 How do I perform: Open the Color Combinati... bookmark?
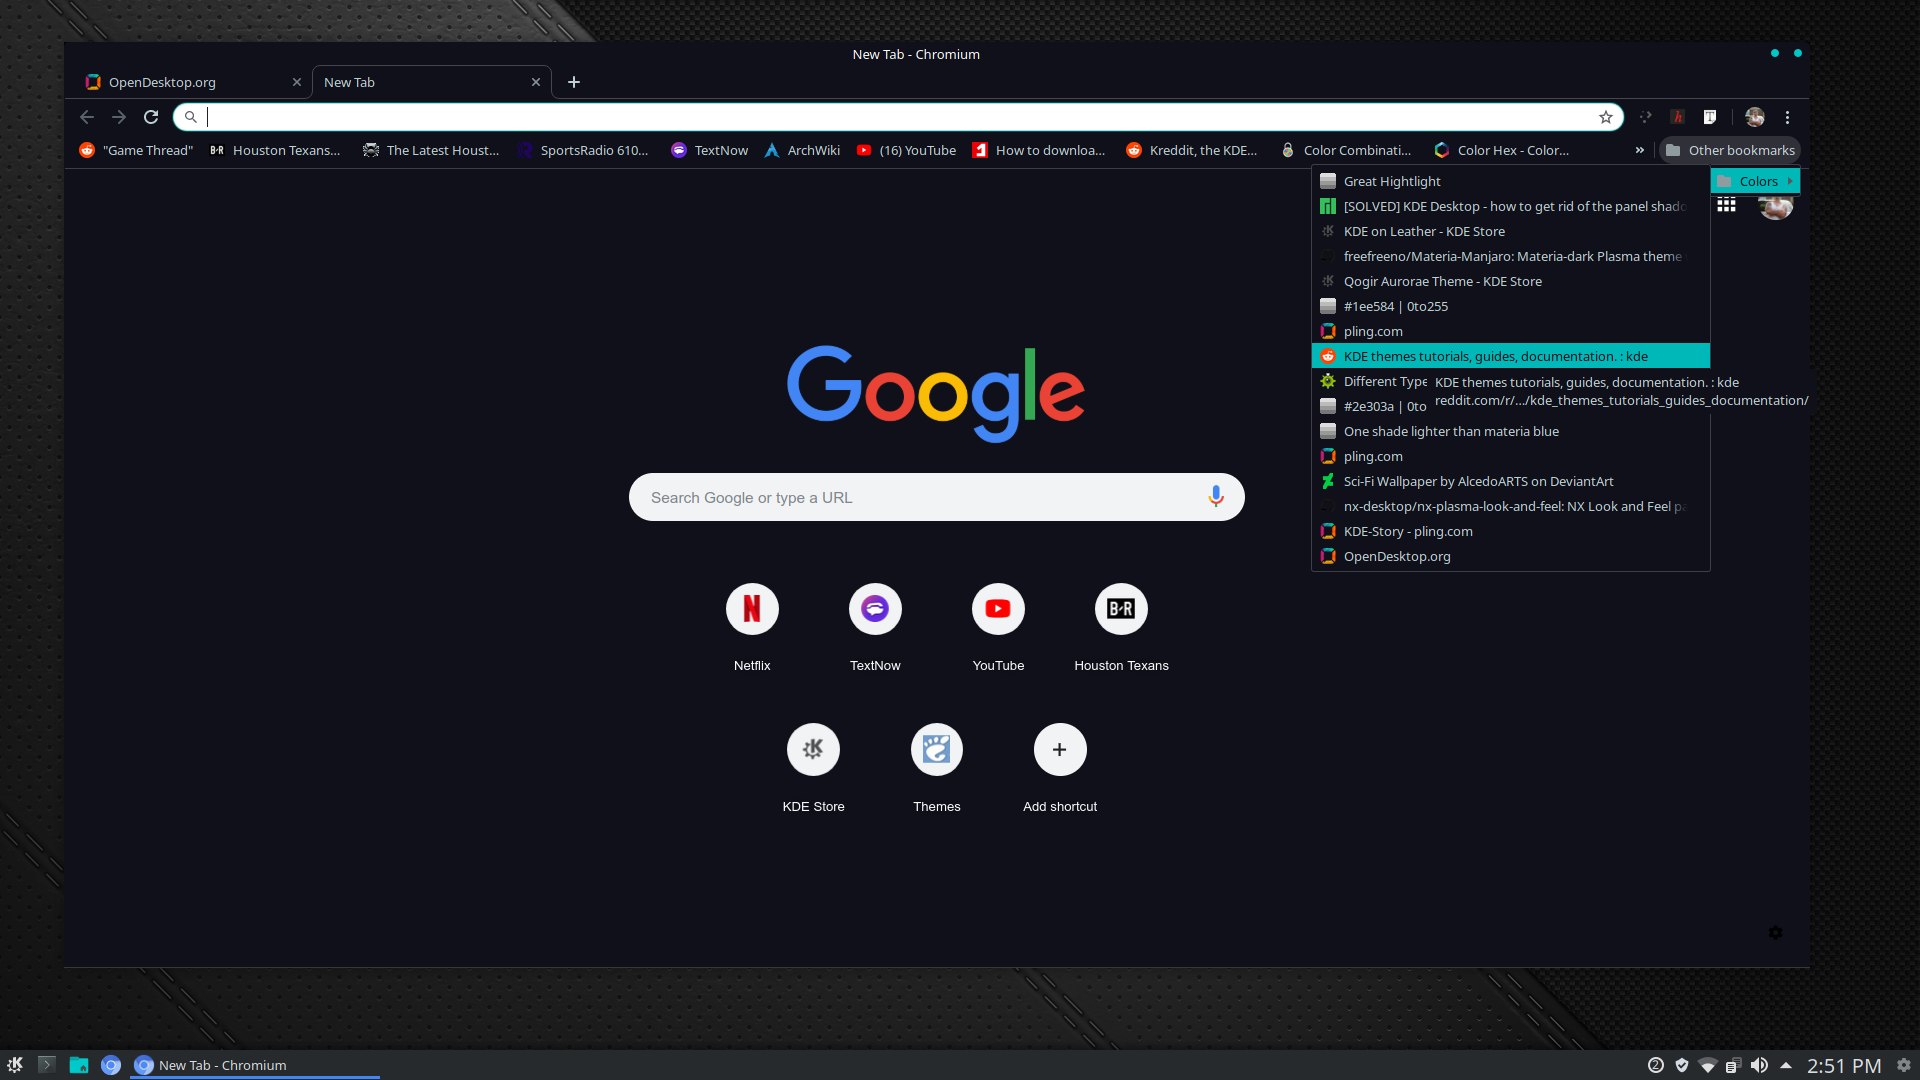pos(1347,150)
